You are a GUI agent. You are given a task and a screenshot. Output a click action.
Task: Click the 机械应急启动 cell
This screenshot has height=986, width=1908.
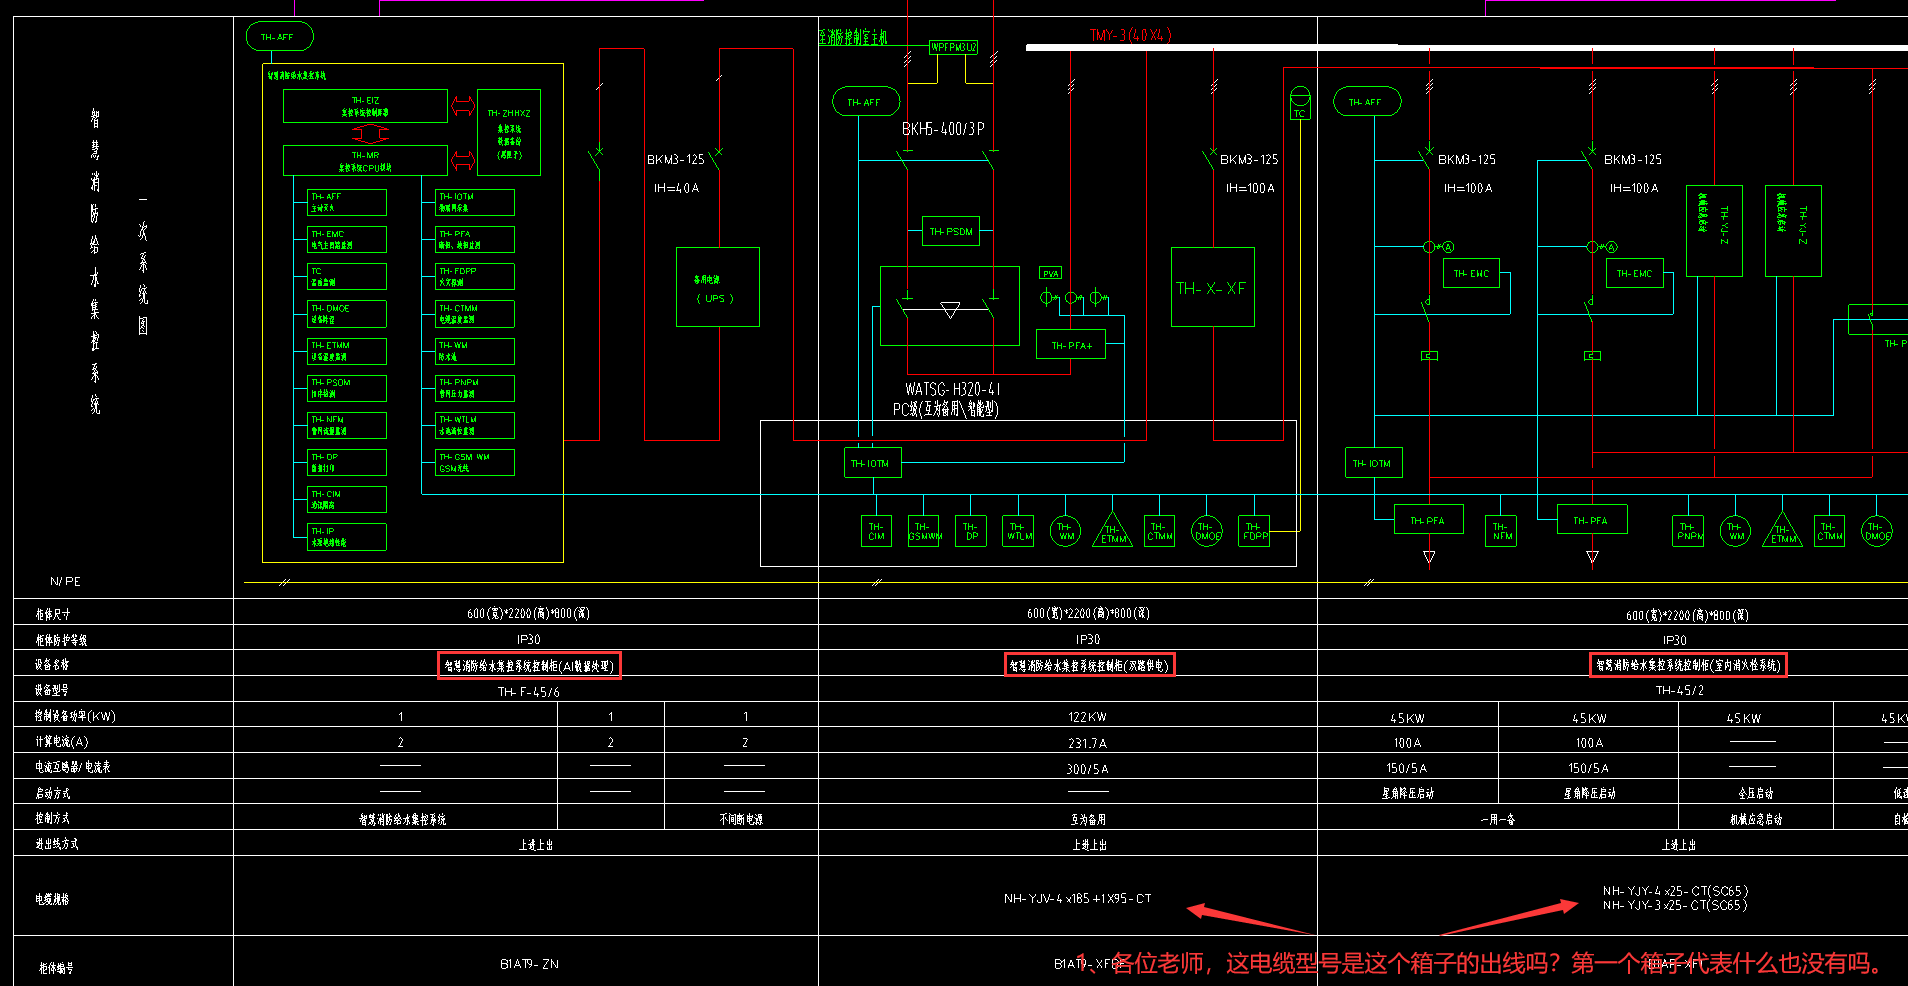[1756, 819]
